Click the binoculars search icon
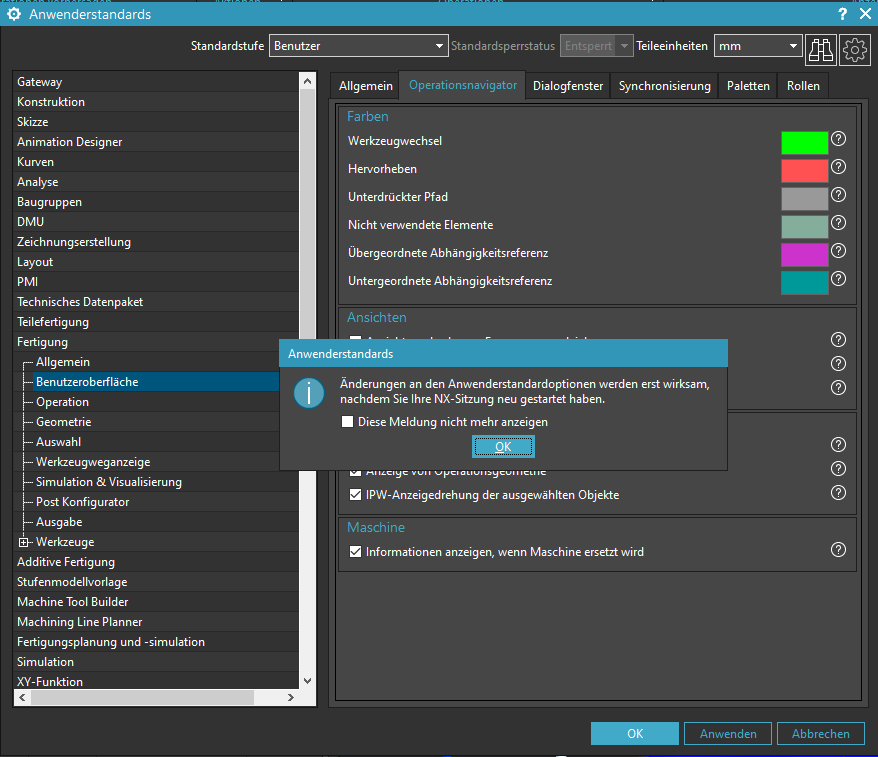 pos(820,50)
